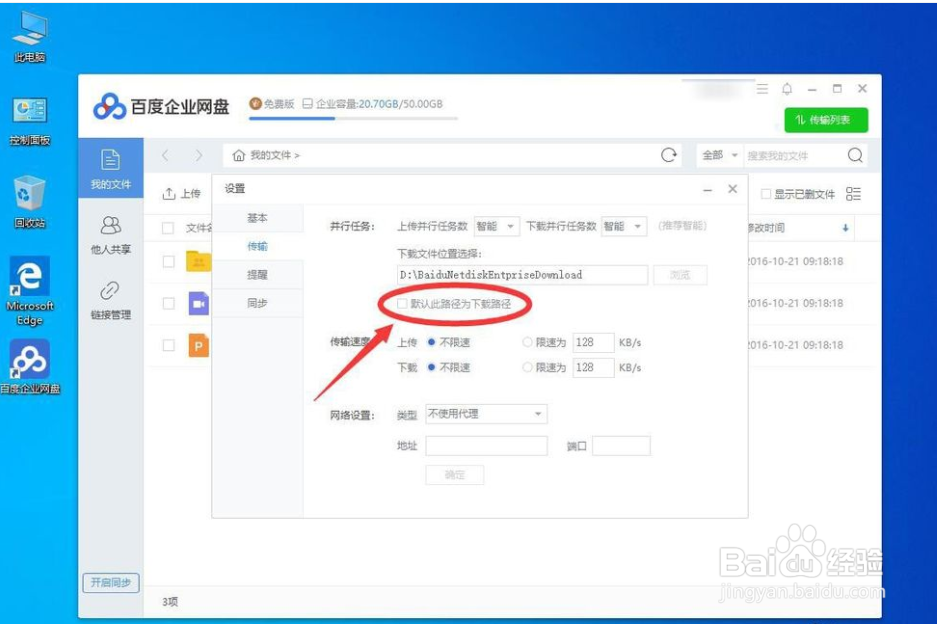
Task: Confirm settings with the 确定 button
Action: pyautogui.click(x=455, y=475)
